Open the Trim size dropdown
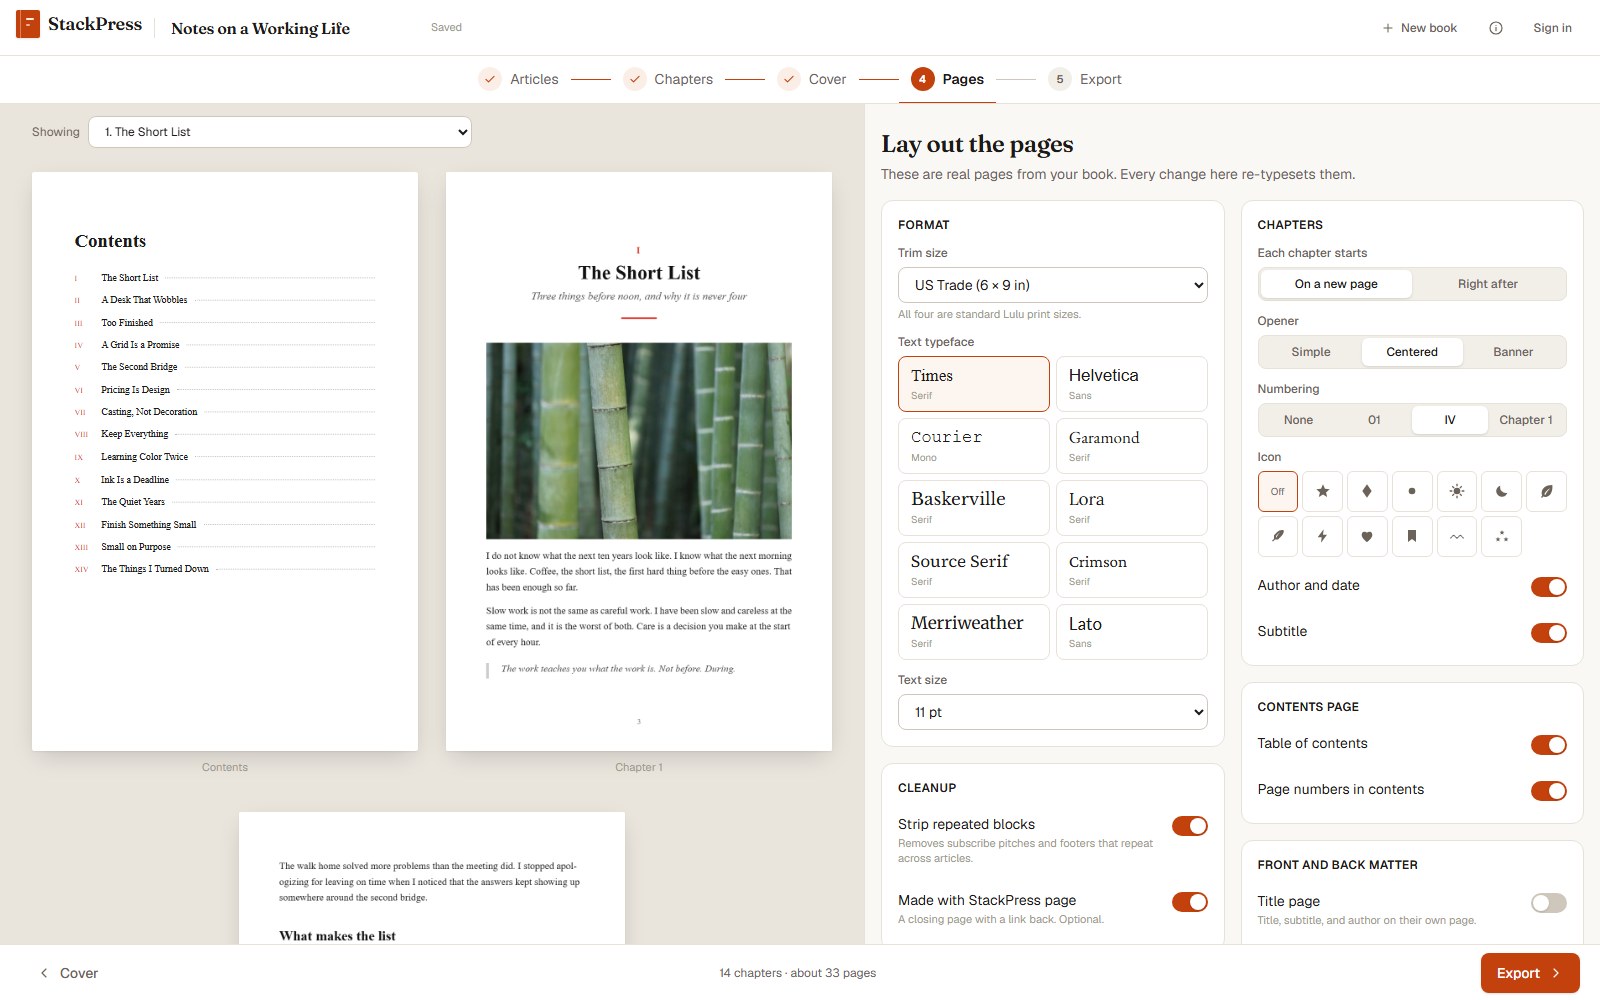 tap(1052, 285)
